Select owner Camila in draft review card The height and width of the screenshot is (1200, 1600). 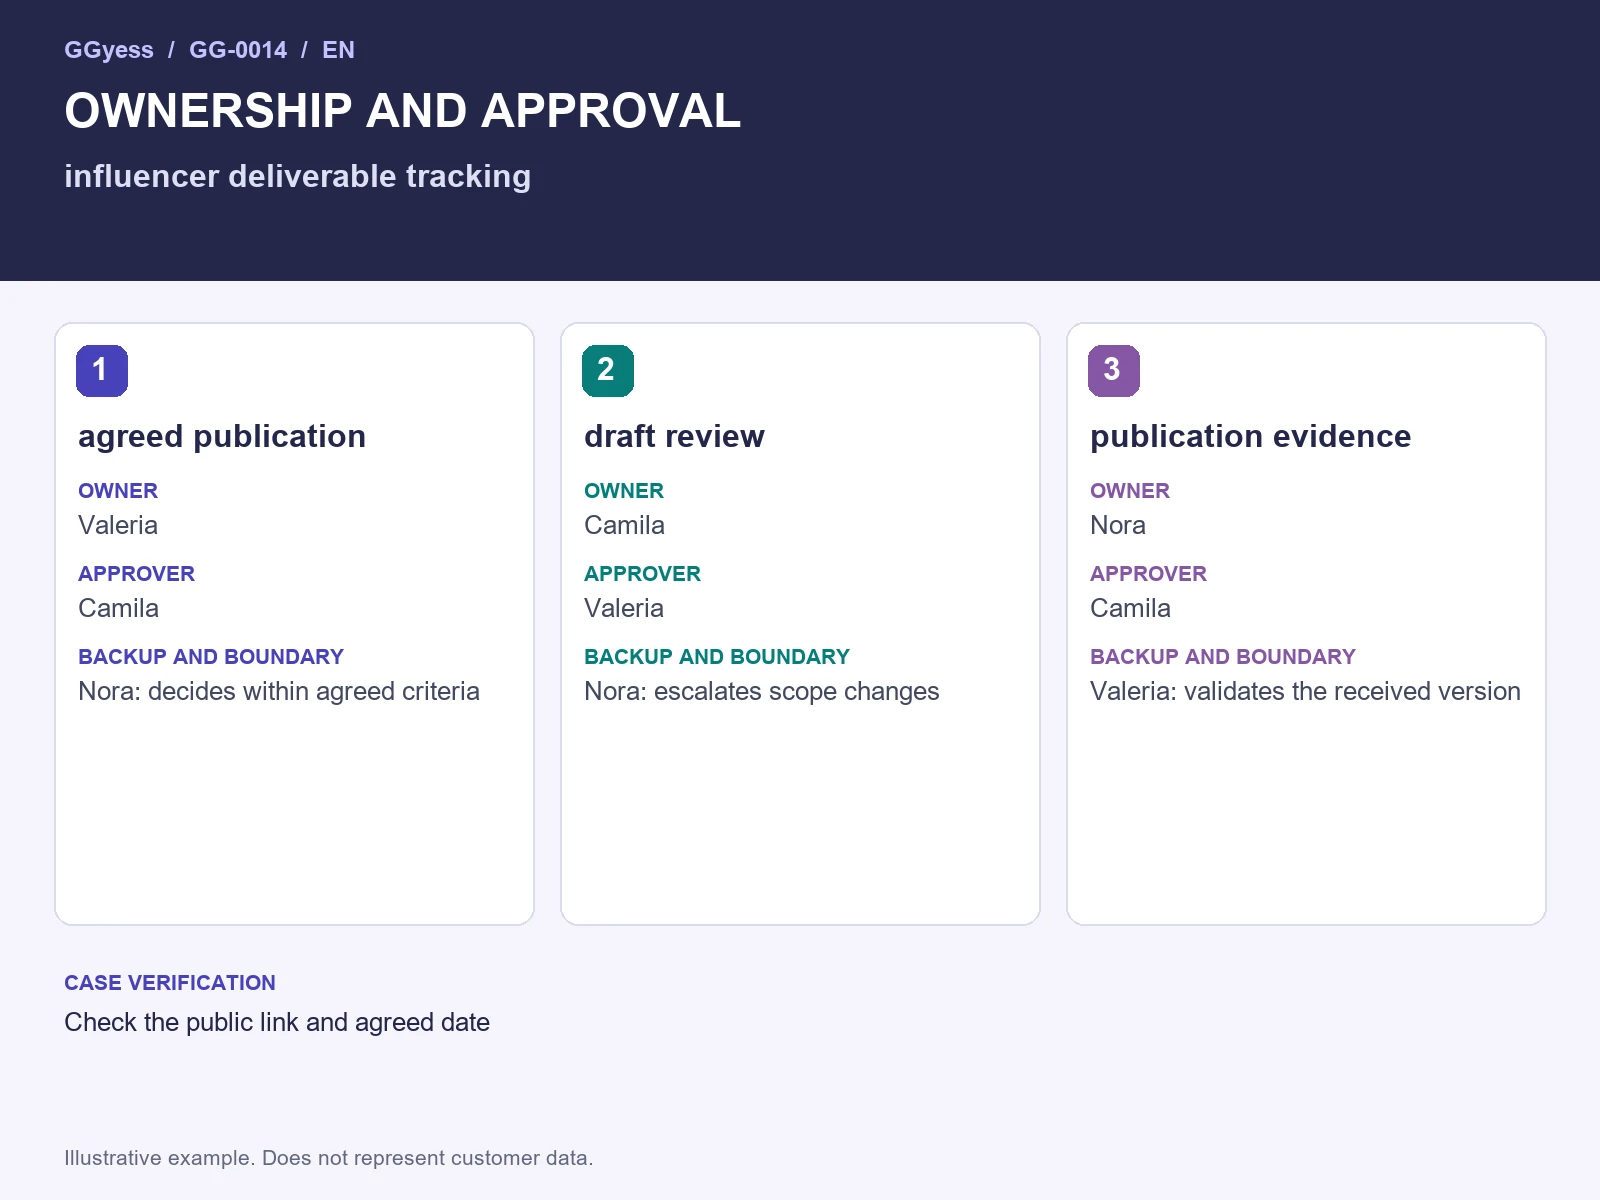tap(624, 525)
